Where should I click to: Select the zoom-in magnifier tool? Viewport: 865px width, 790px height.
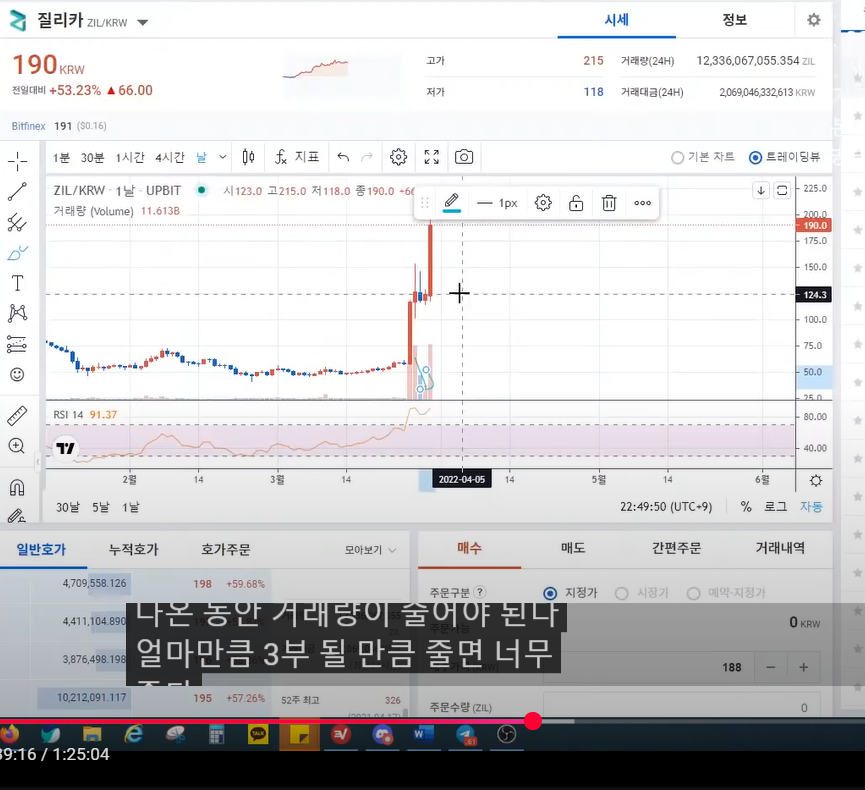pos(17,446)
